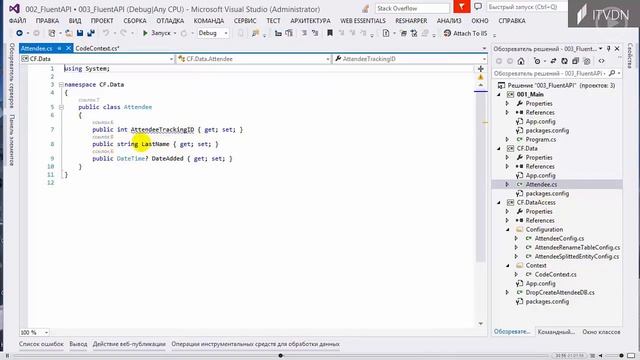Open the Debug configuration dropdown
This screenshot has height=360, width=640.
click(213, 33)
